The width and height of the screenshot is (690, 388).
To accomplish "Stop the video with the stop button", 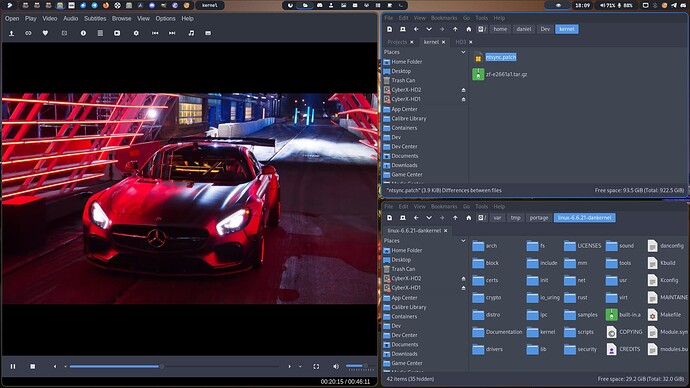I will pyautogui.click(x=33, y=366).
